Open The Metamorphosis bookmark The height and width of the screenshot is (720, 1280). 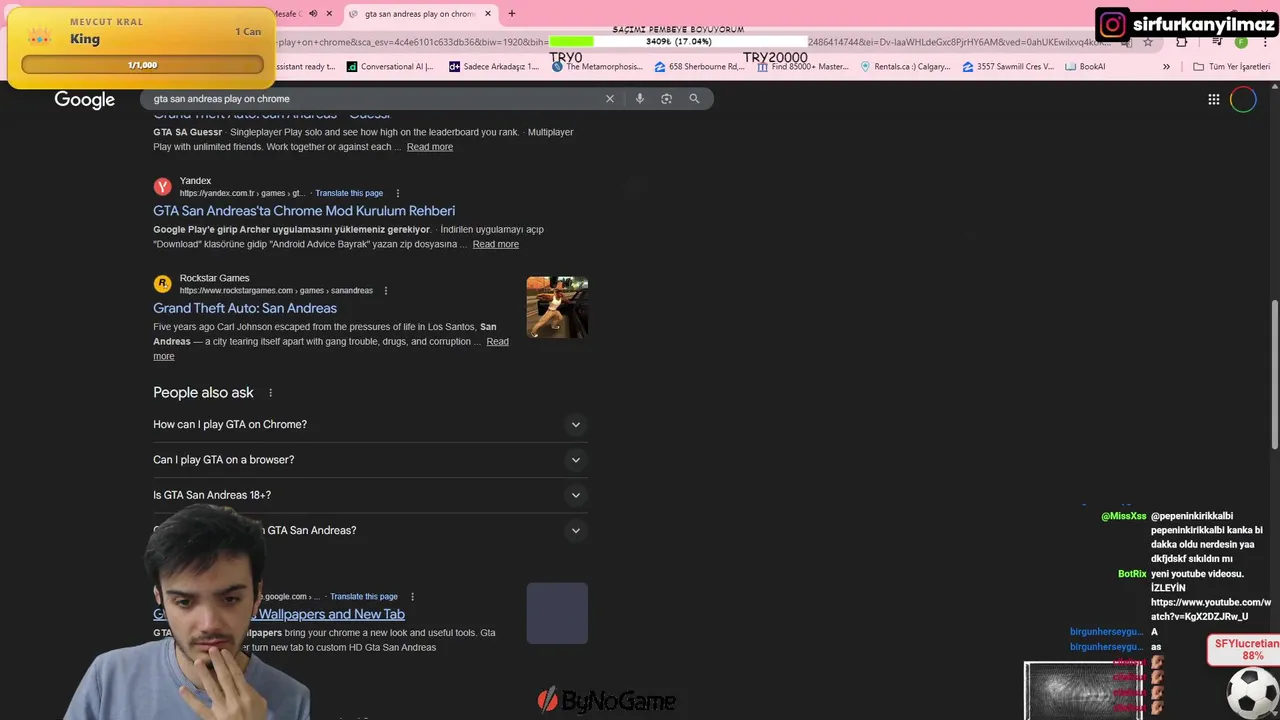pos(598,67)
